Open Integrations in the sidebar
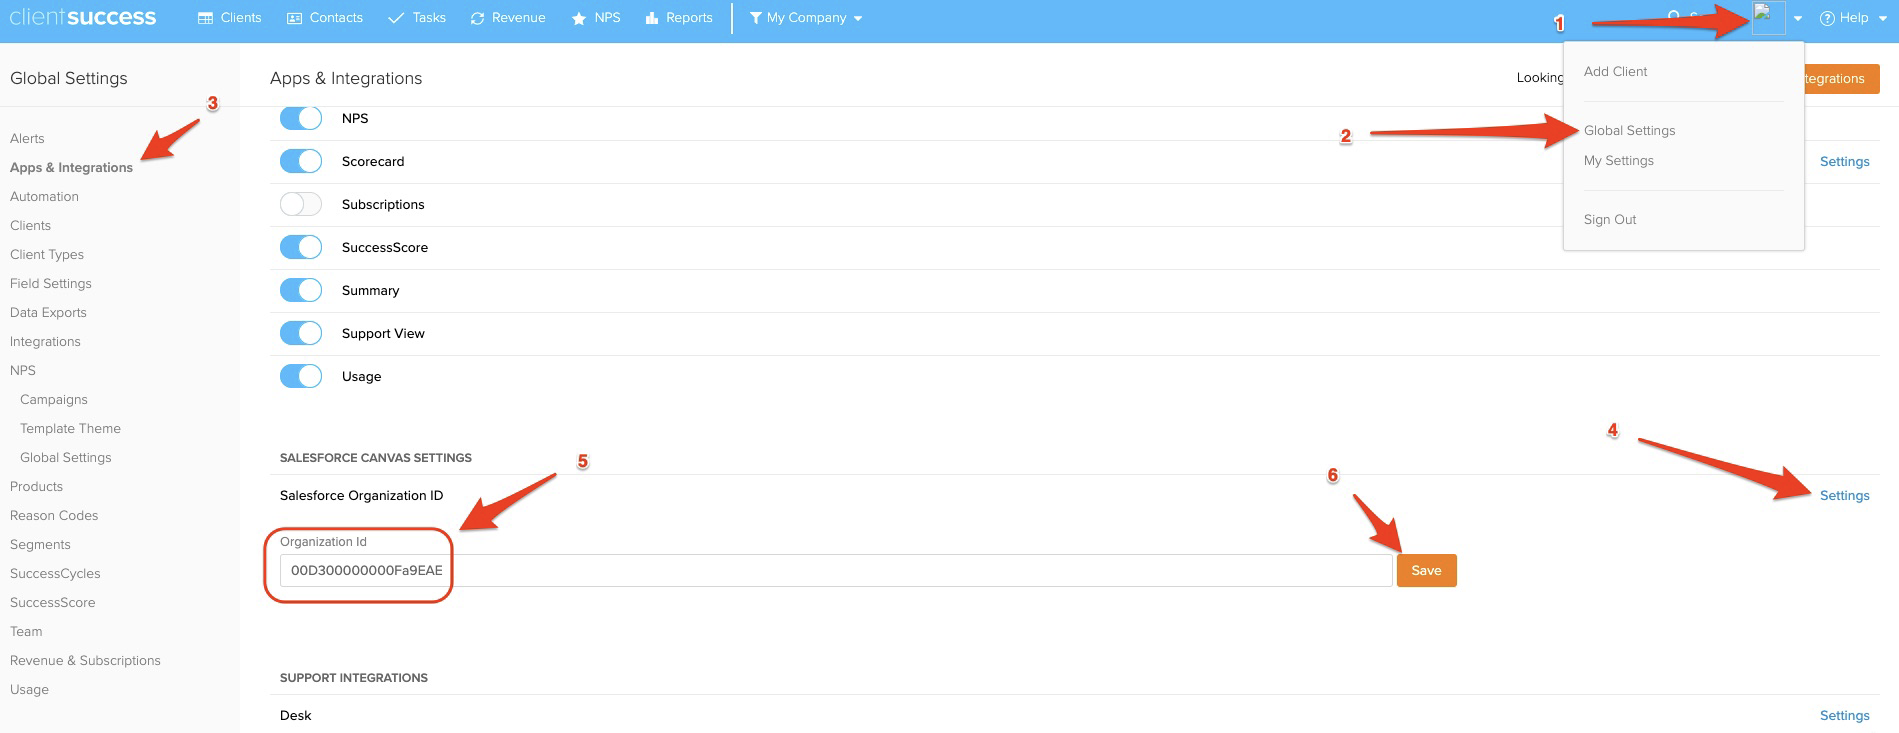Screen dimensions: 1899x733 [45, 341]
